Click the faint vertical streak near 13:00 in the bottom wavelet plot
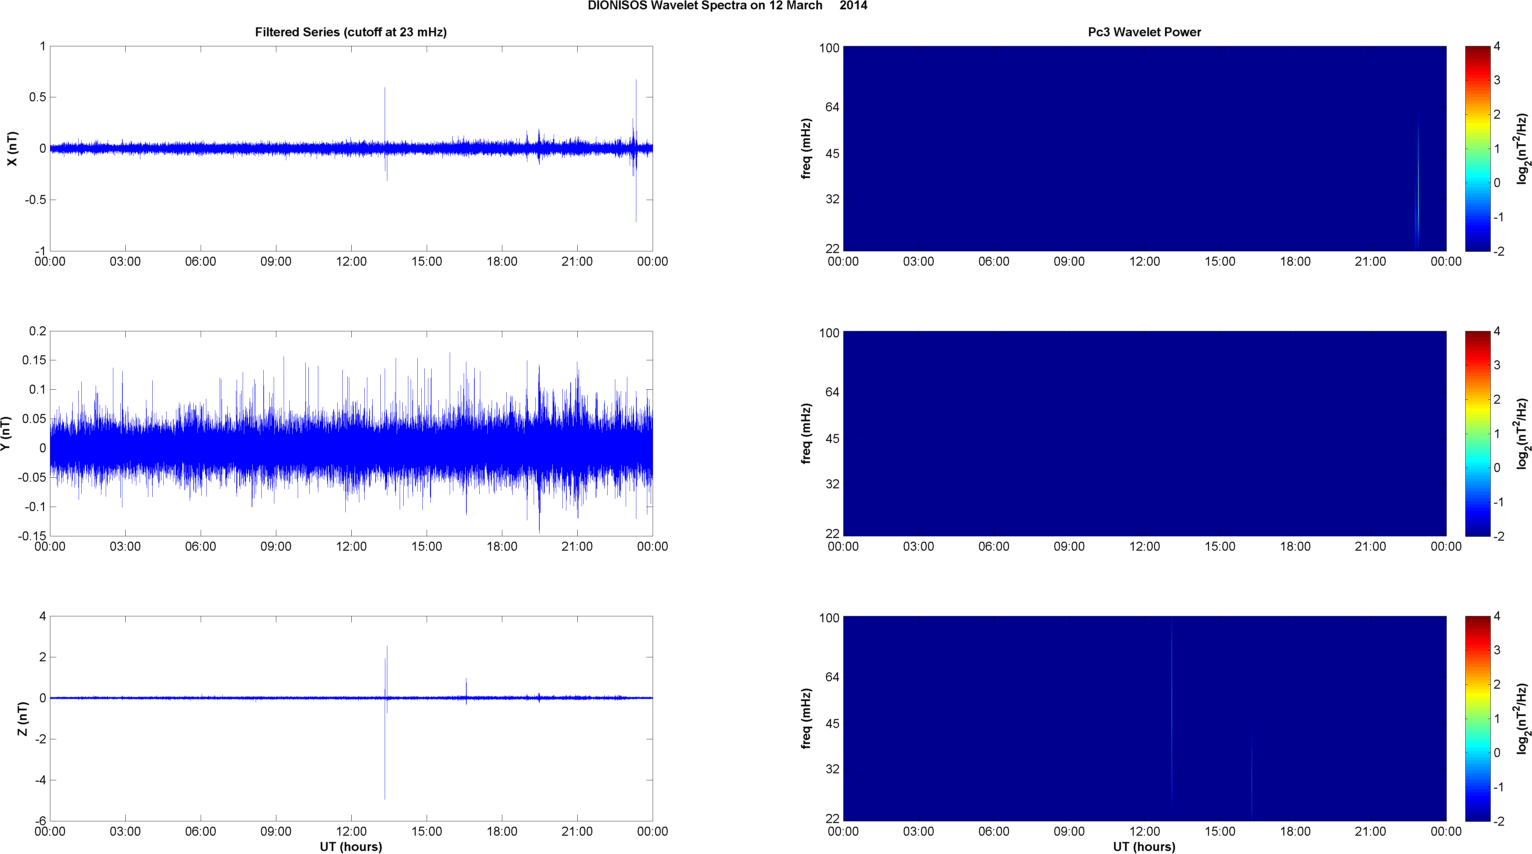 [x=1171, y=710]
